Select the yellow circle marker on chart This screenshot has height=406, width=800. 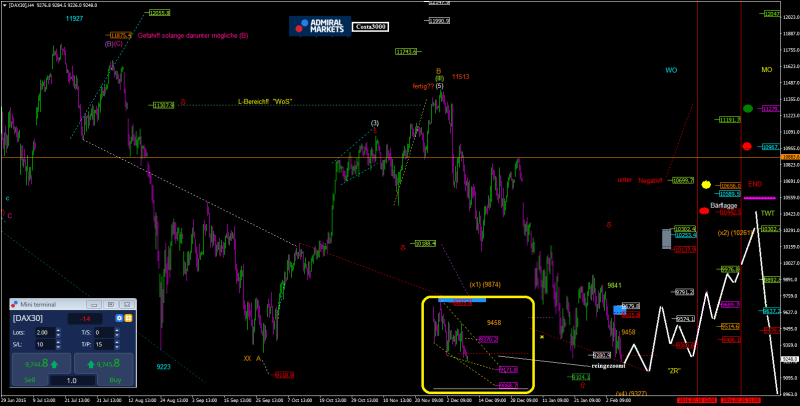(706, 185)
